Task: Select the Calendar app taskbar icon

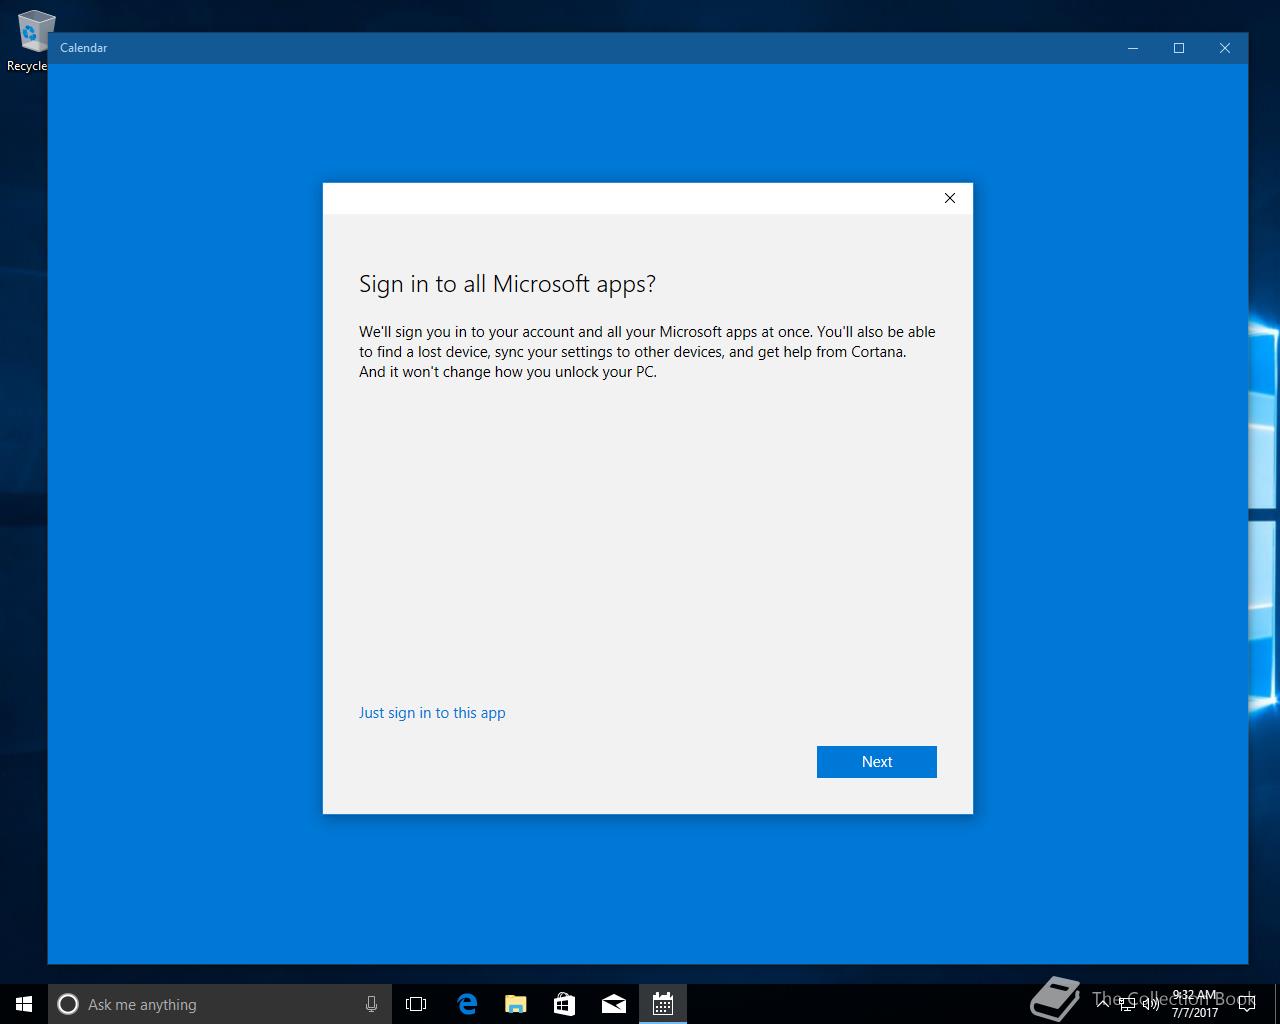Action: click(662, 1004)
